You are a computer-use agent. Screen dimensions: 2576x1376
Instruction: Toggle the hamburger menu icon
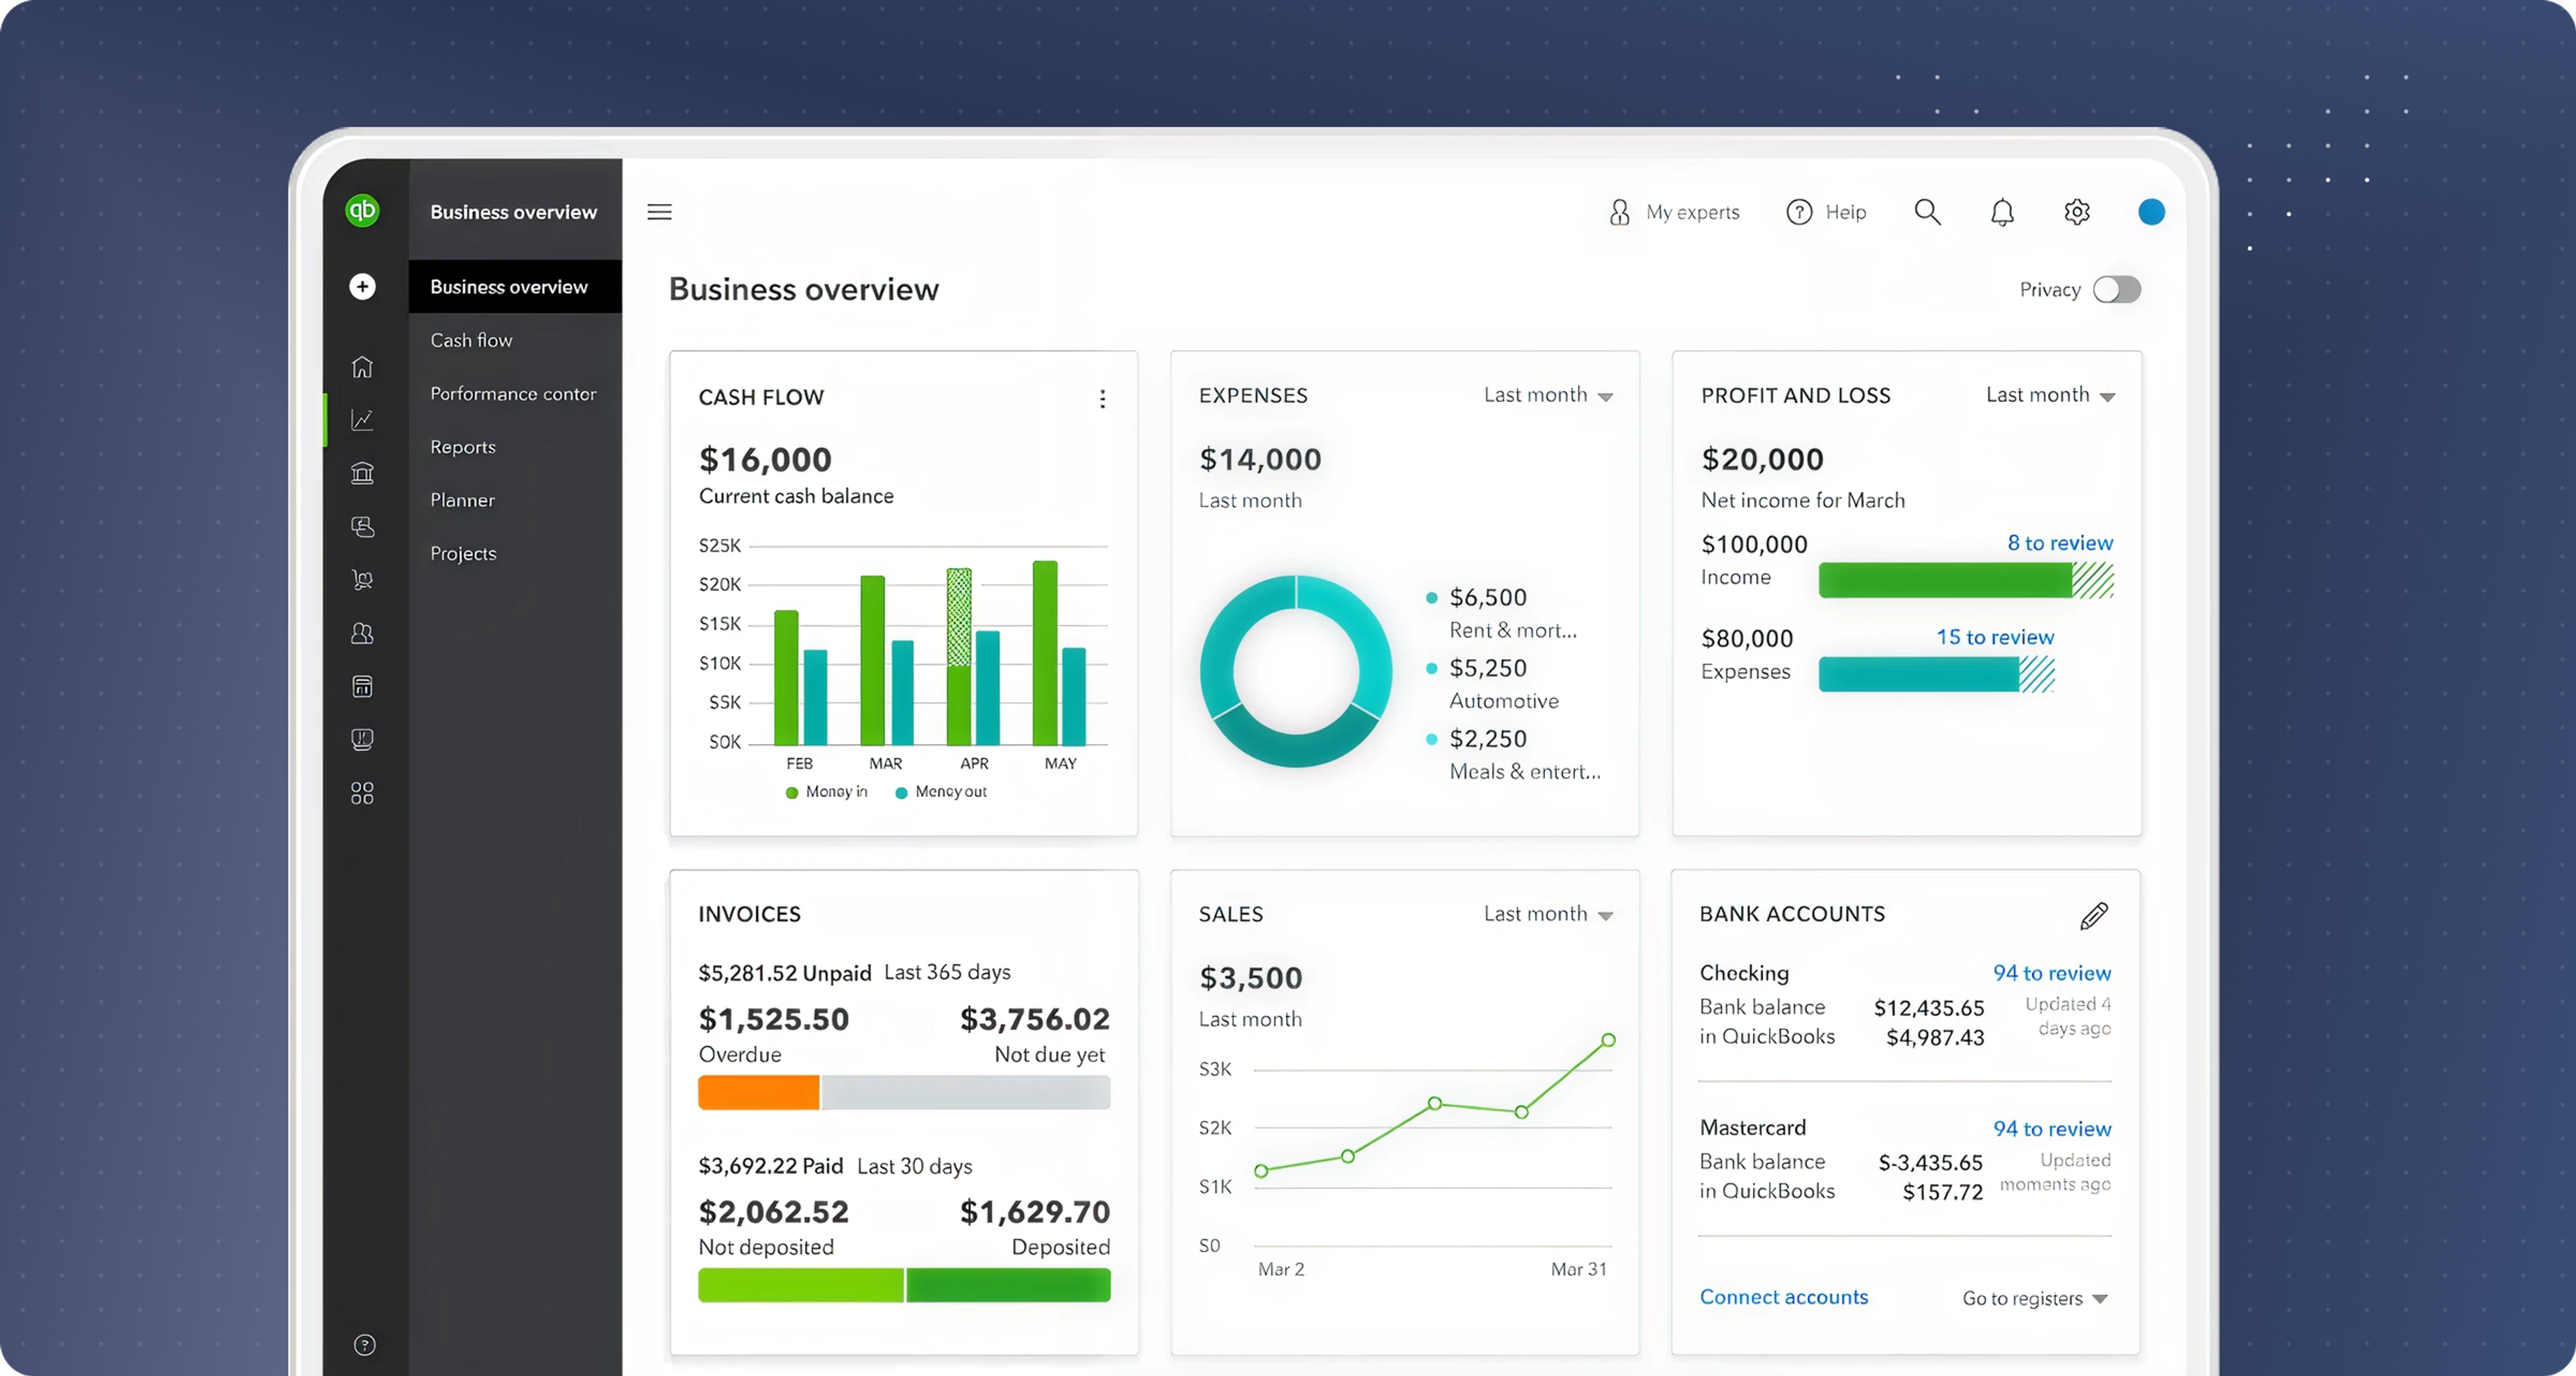659,212
